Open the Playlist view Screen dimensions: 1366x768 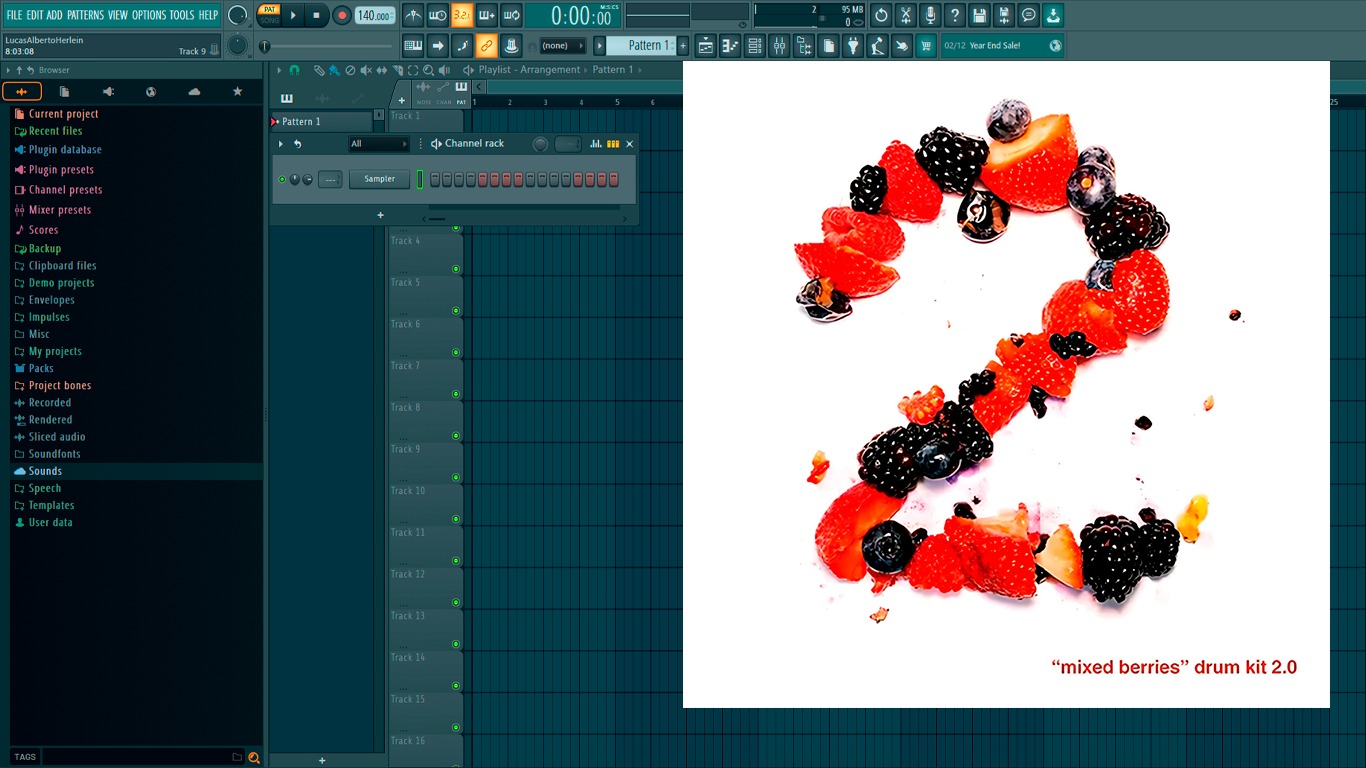click(706, 46)
